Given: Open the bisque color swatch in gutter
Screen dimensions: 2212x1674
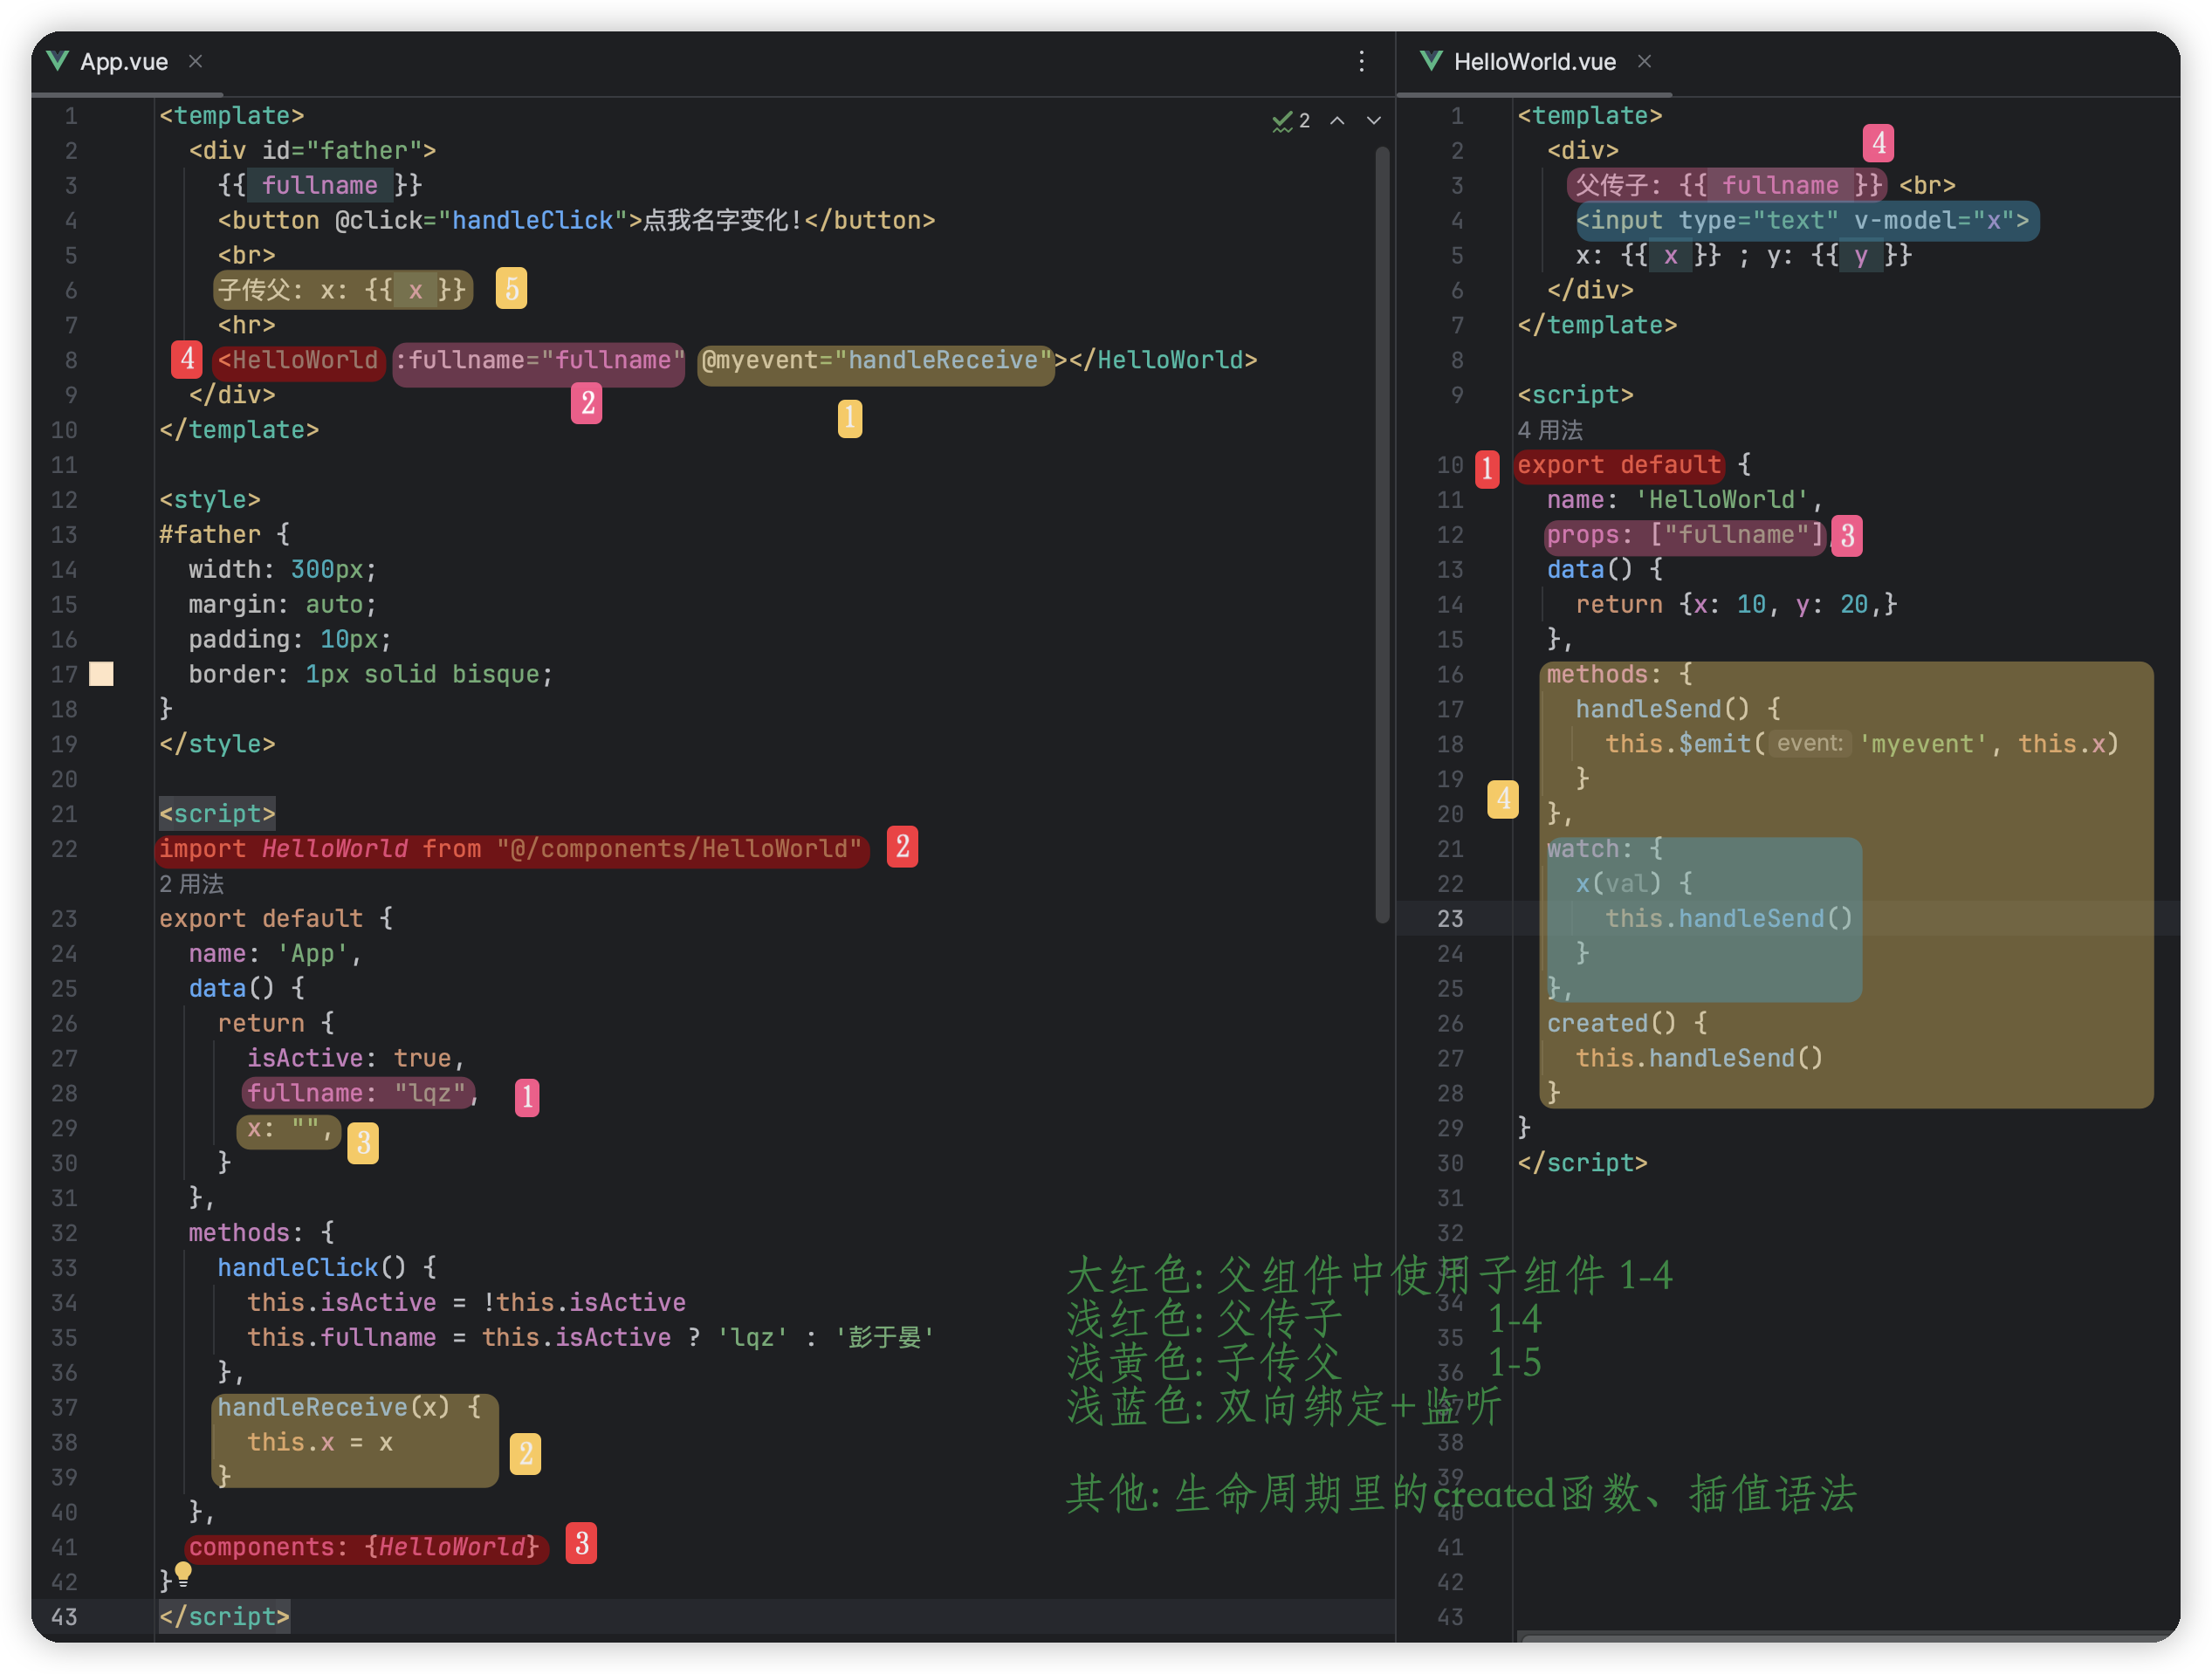Looking at the screenshot, I should click(x=101, y=674).
